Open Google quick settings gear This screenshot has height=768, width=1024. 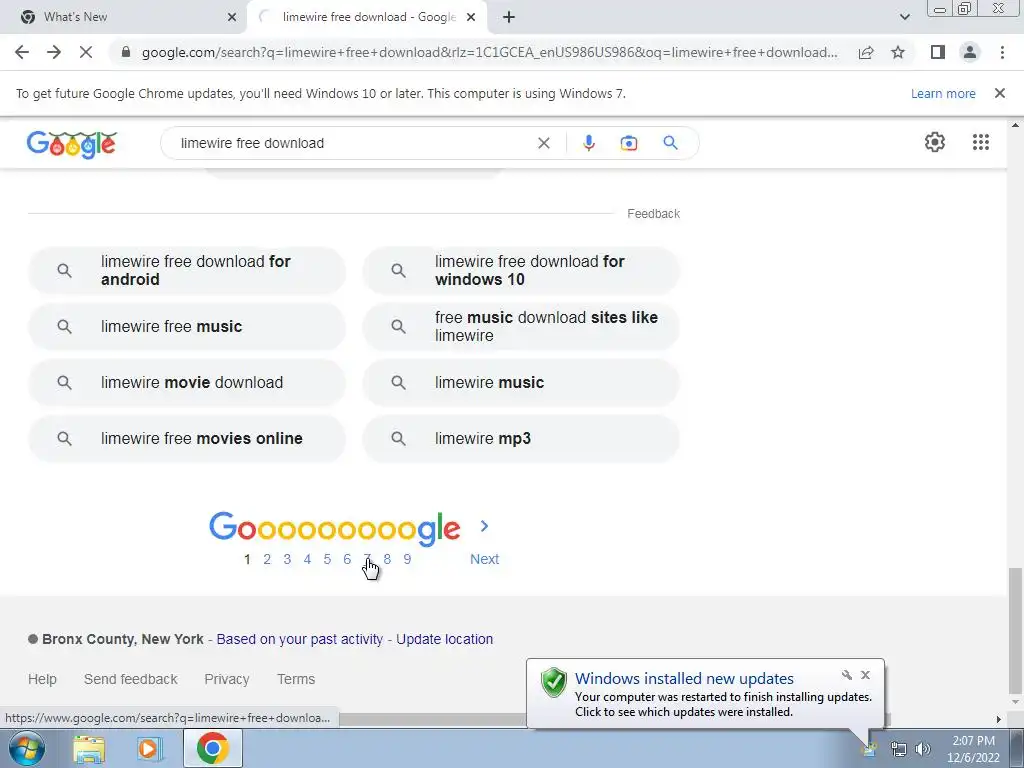[x=935, y=142]
